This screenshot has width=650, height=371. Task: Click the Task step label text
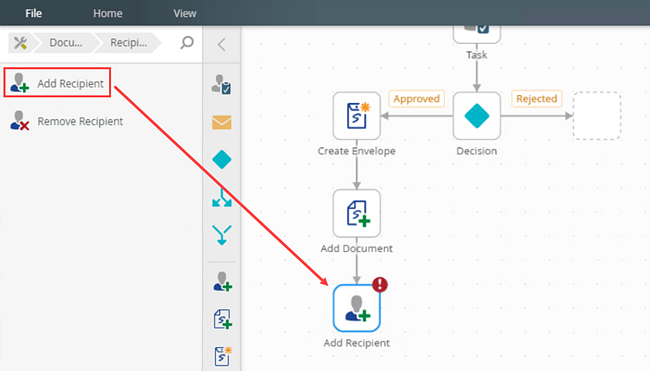coord(477,55)
